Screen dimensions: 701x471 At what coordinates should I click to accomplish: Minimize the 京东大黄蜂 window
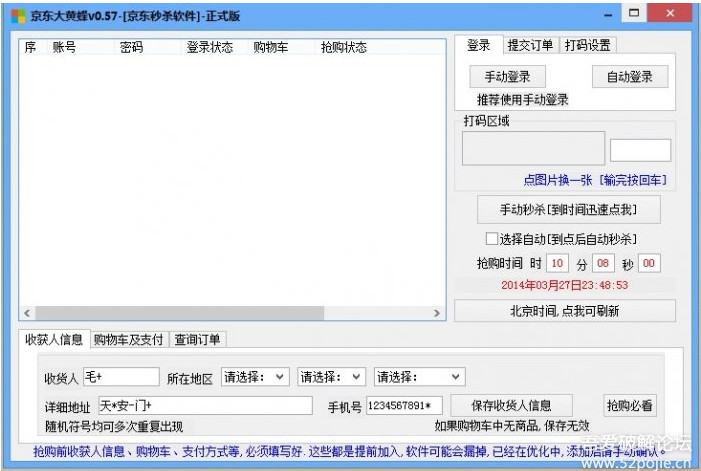(x=608, y=15)
